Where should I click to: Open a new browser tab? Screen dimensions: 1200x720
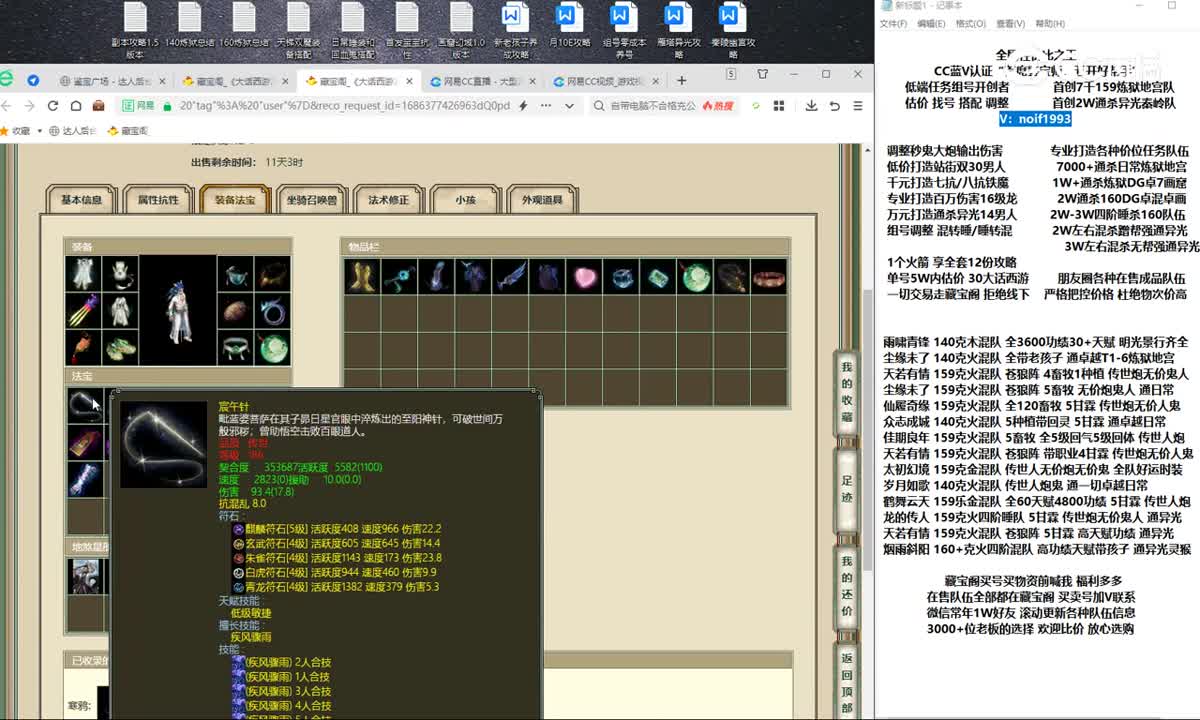click(x=682, y=80)
